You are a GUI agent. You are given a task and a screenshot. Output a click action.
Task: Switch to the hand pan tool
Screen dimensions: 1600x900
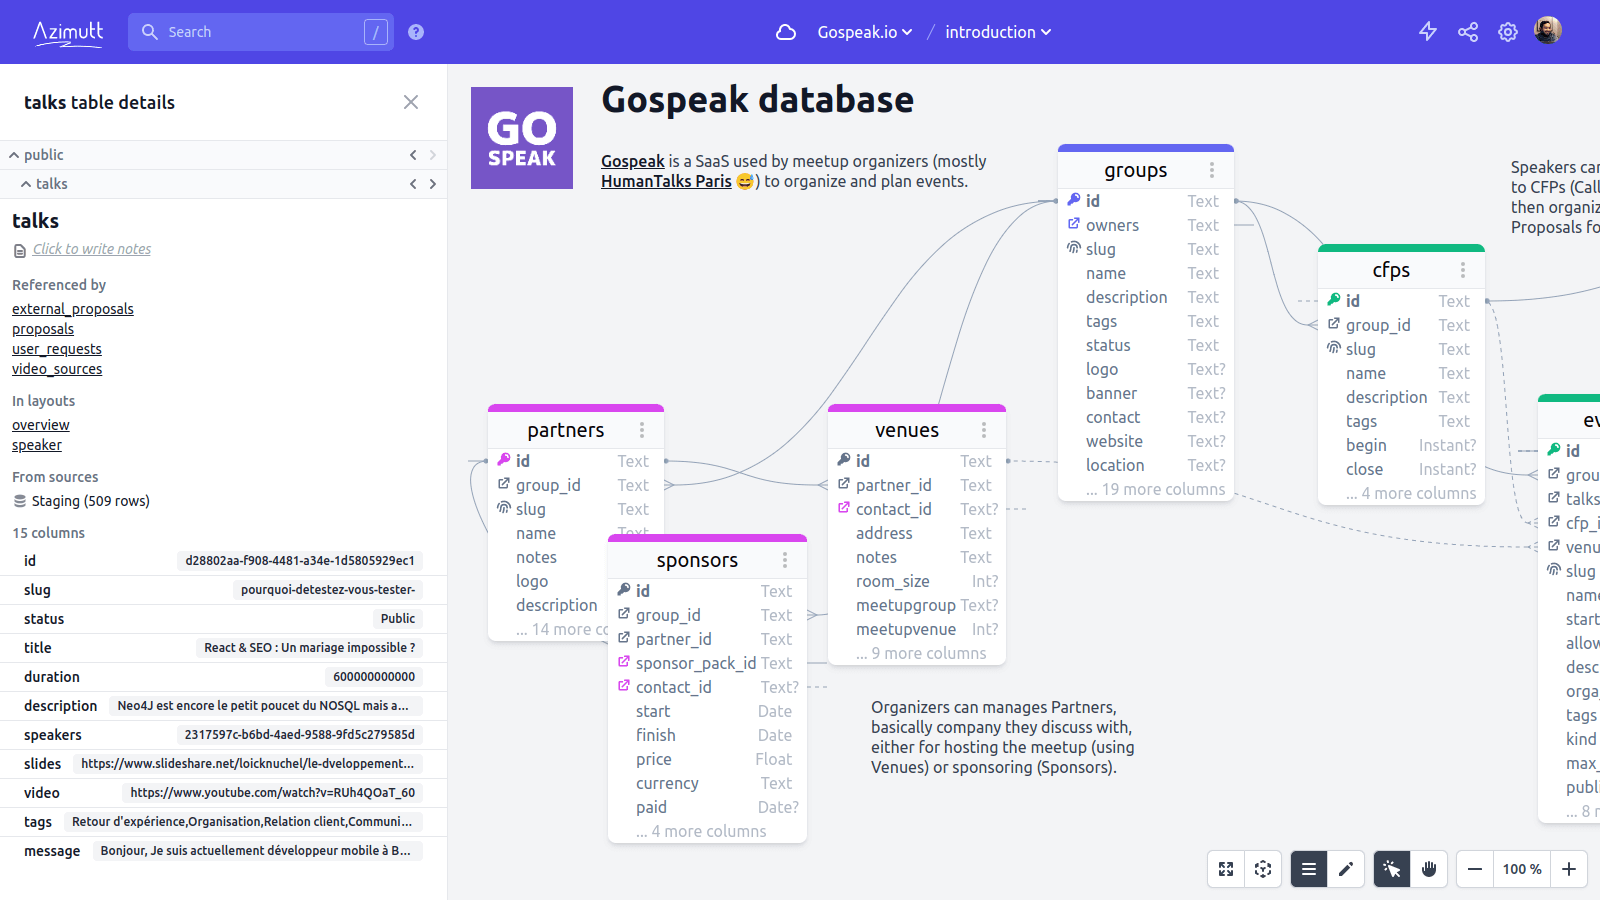1429,869
